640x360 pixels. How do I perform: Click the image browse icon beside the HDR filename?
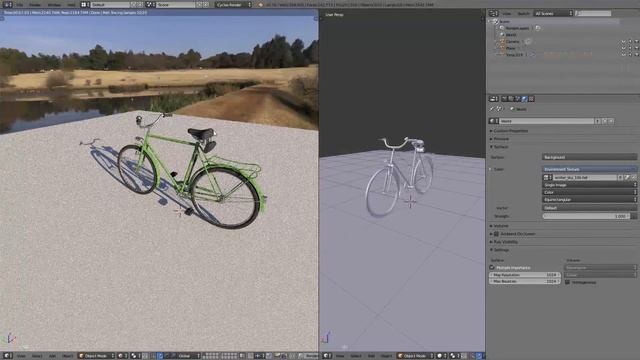point(547,177)
